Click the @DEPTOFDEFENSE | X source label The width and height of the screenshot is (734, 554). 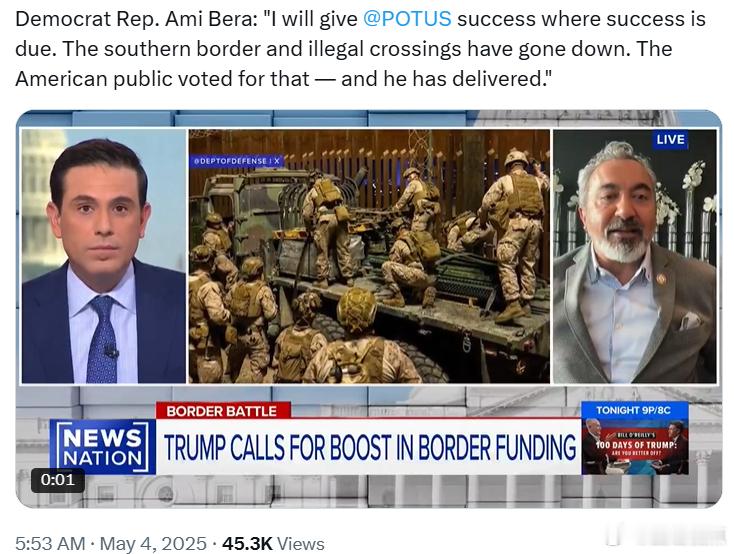[x=236, y=161]
